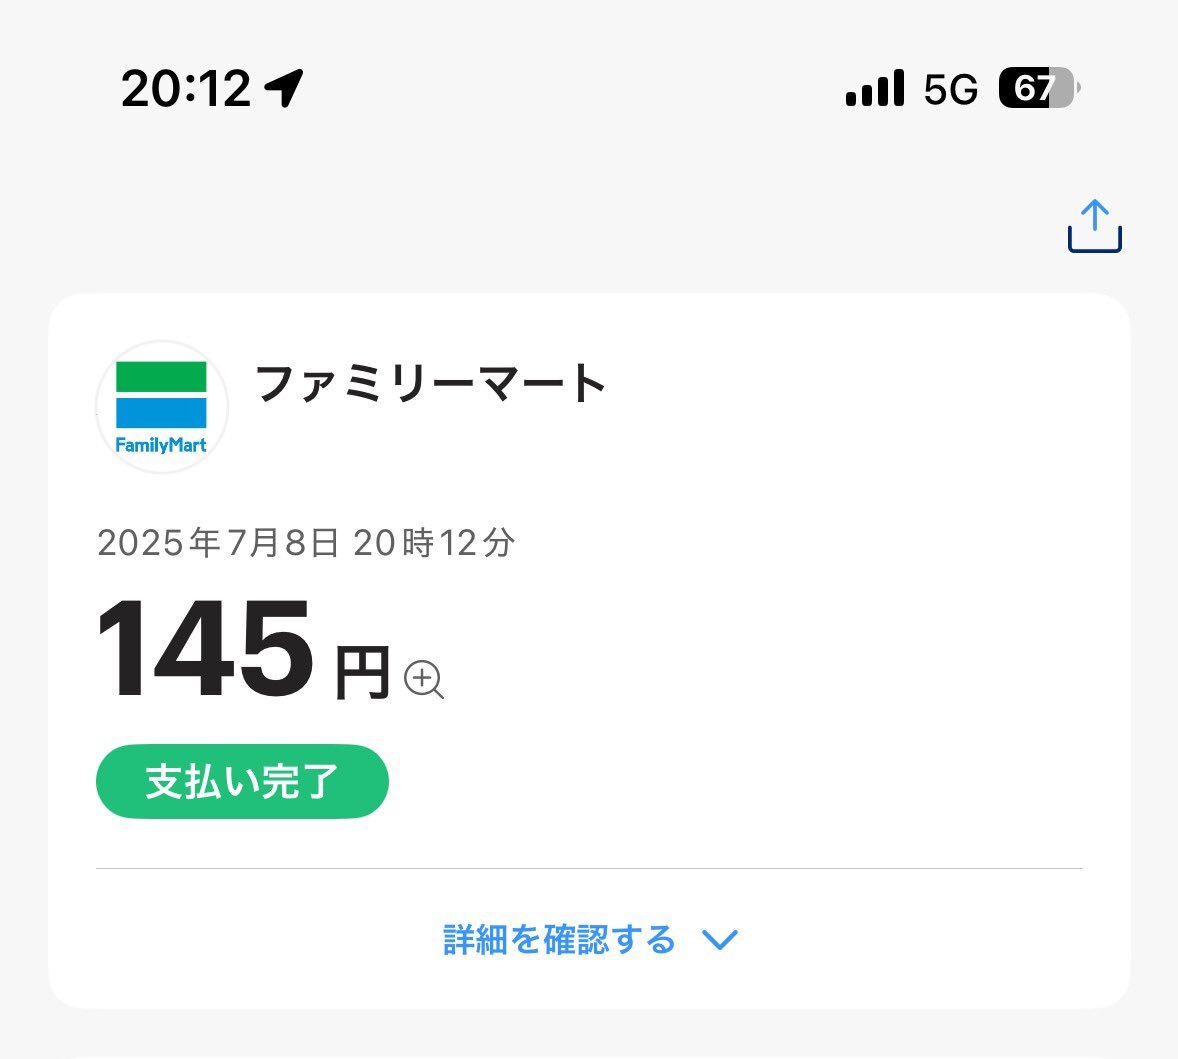Viewport: 1178px width, 1059px height.
Task: Expand details via the blue chevron arrow
Action: 720,940
